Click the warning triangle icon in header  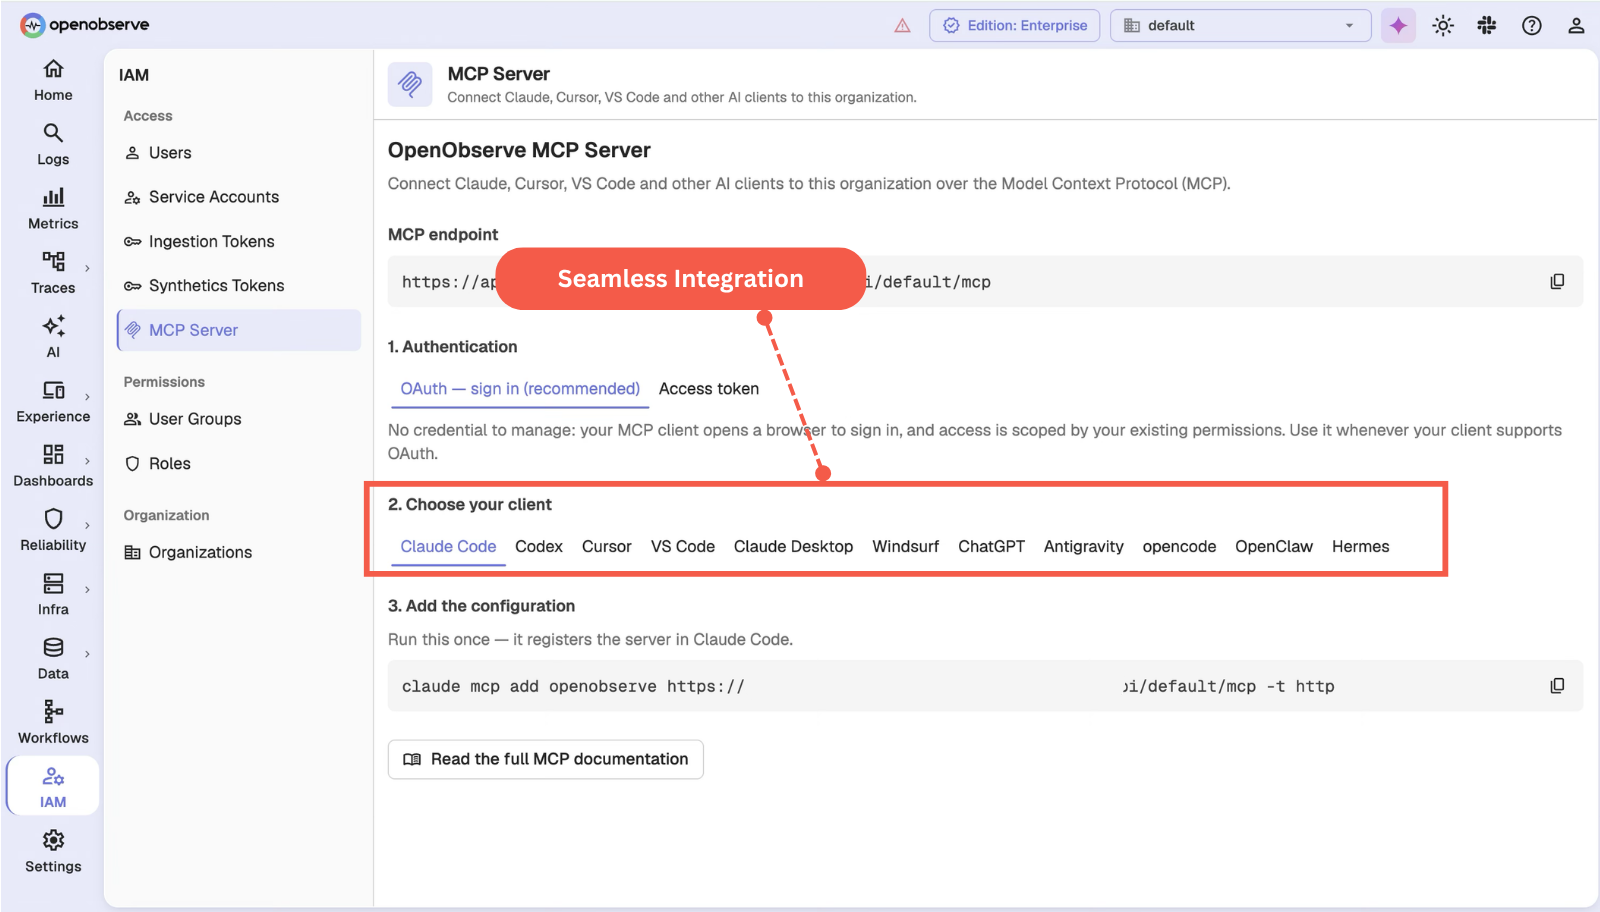(902, 26)
